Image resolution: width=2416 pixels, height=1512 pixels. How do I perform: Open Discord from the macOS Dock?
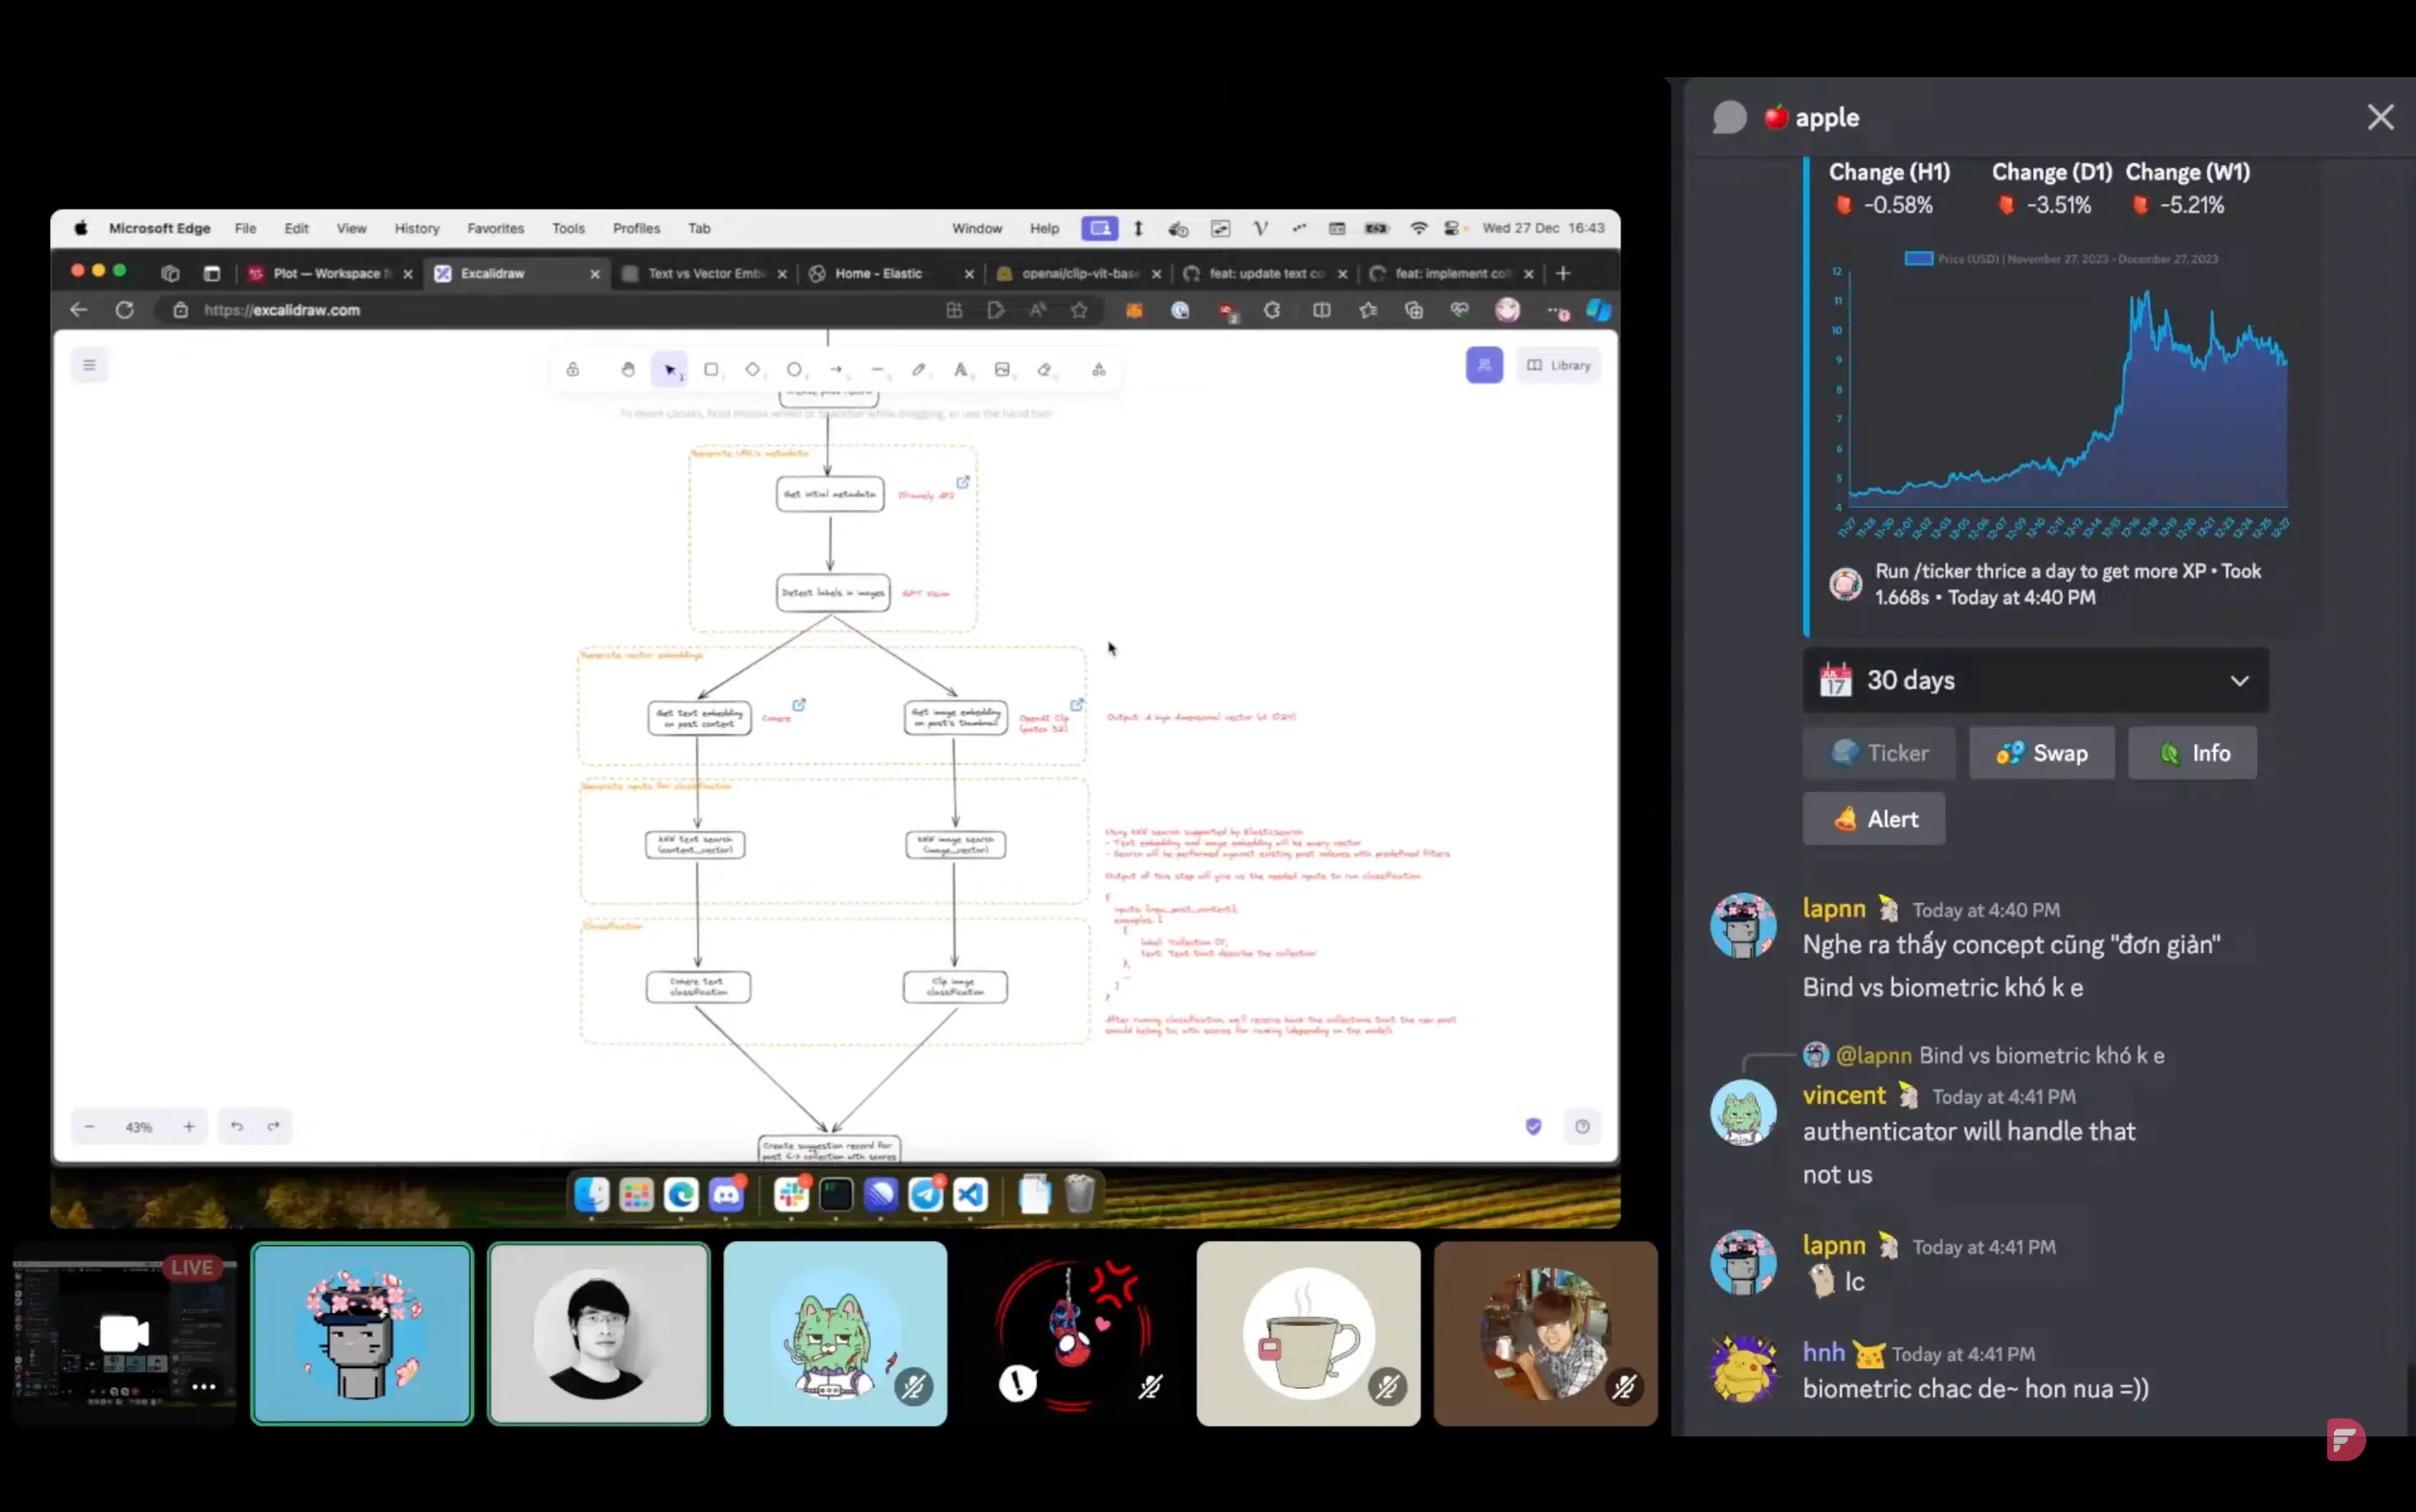pos(726,1194)
